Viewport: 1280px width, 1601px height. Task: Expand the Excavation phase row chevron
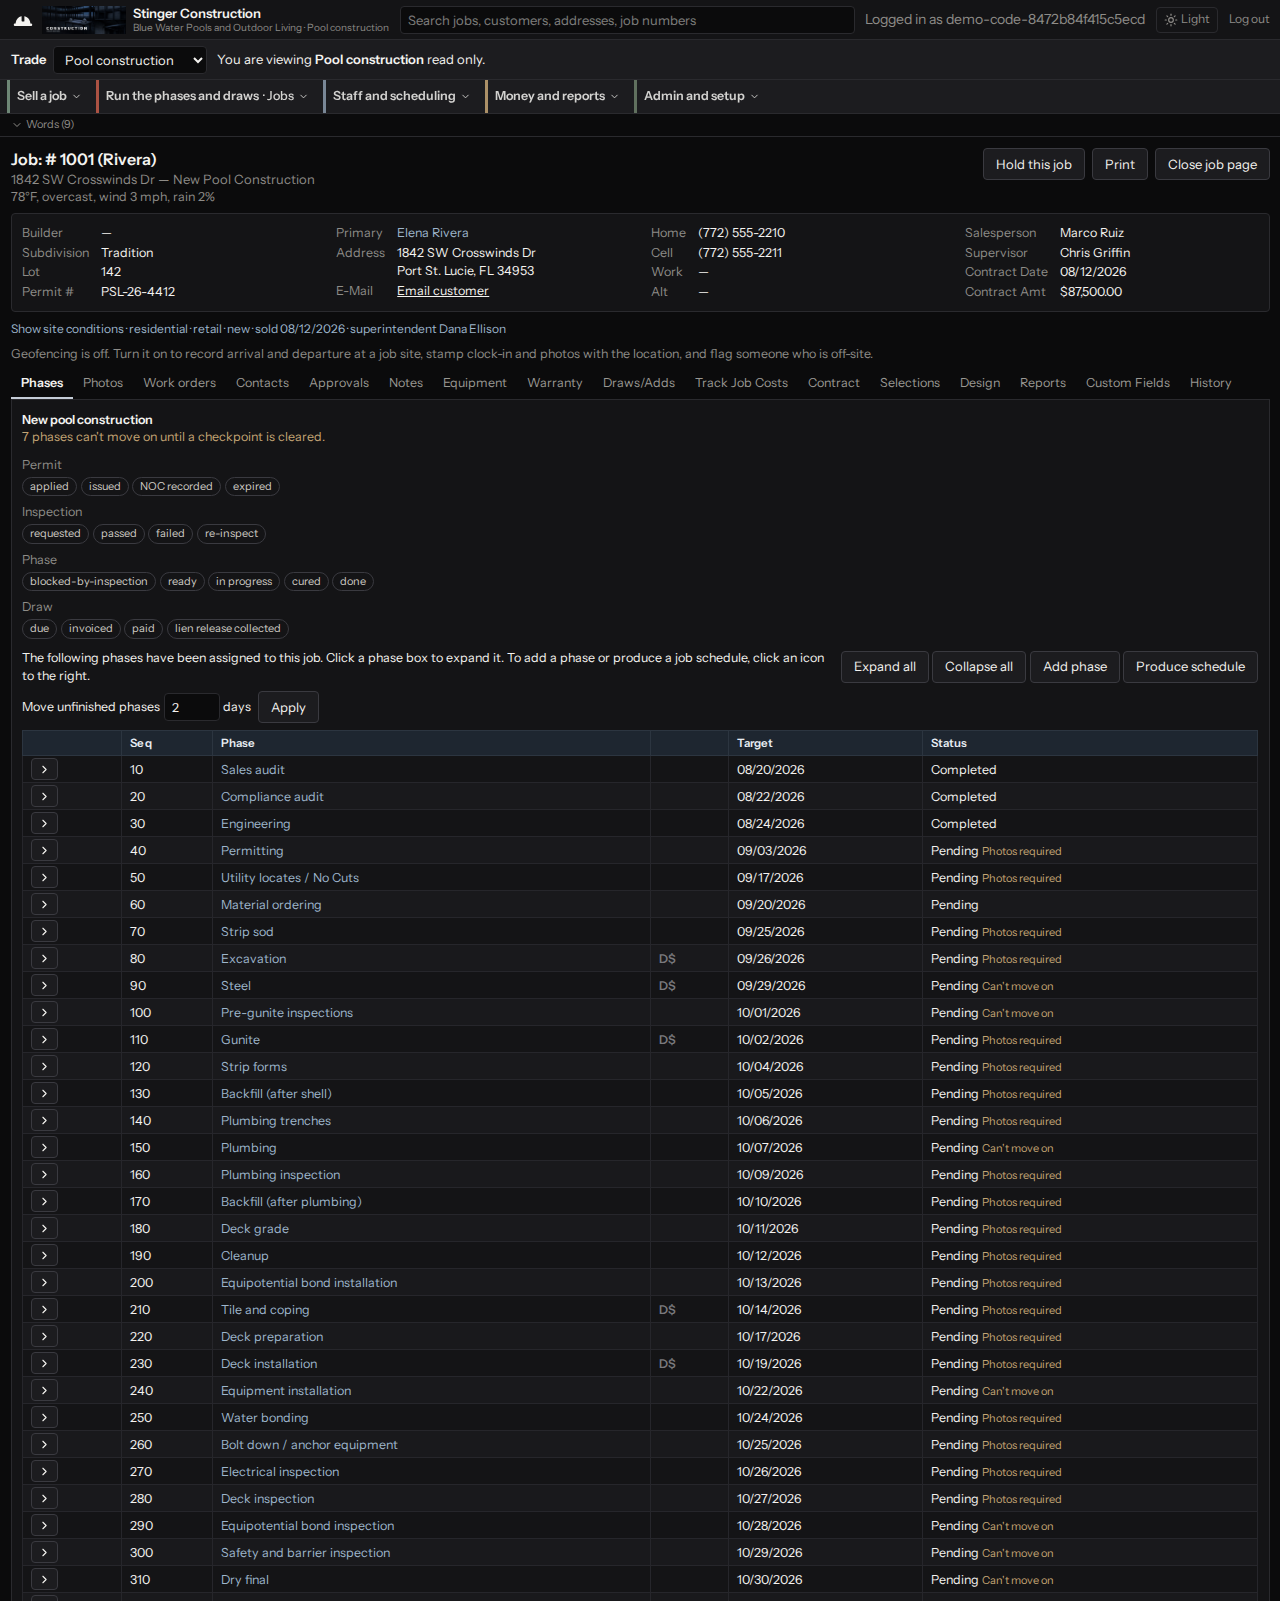tap(44, 959)
